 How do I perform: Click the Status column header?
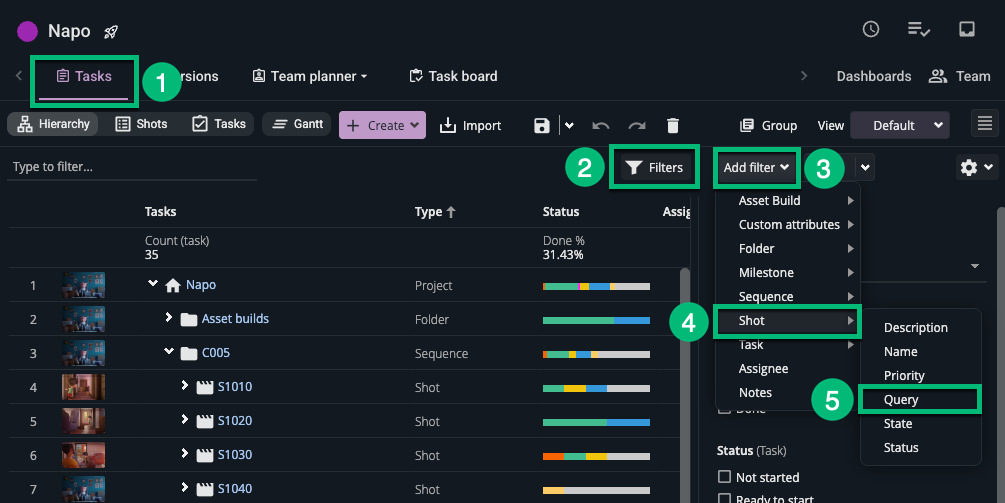click(x=561, y=211)
